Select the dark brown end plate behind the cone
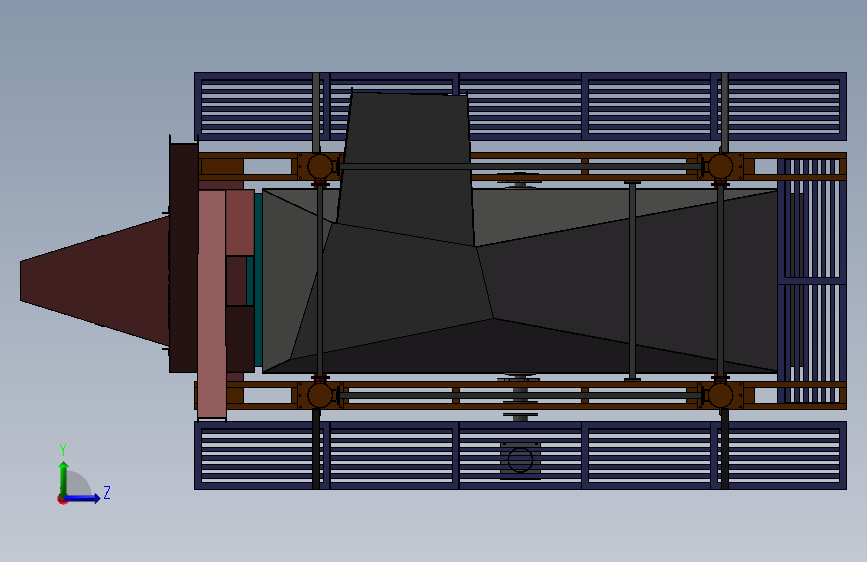 point(184,257)
